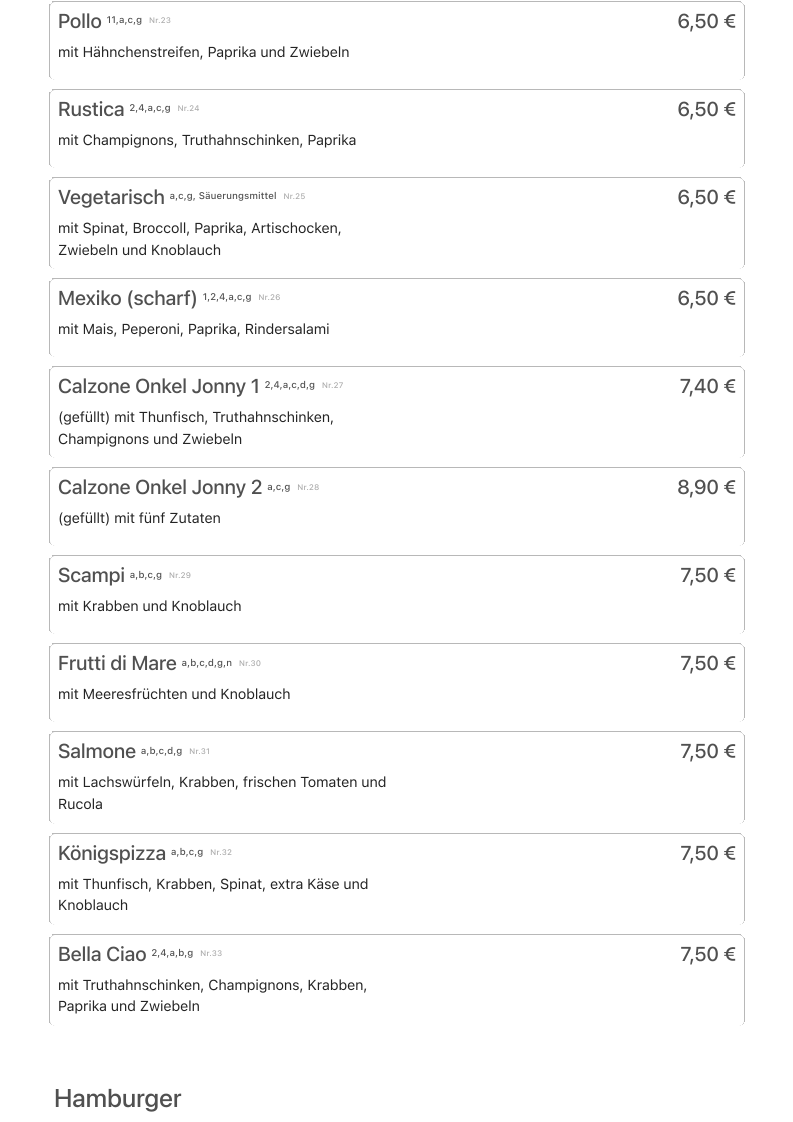Select the Pollo pizza item
793x1122 pixels.
coord(80,22)
